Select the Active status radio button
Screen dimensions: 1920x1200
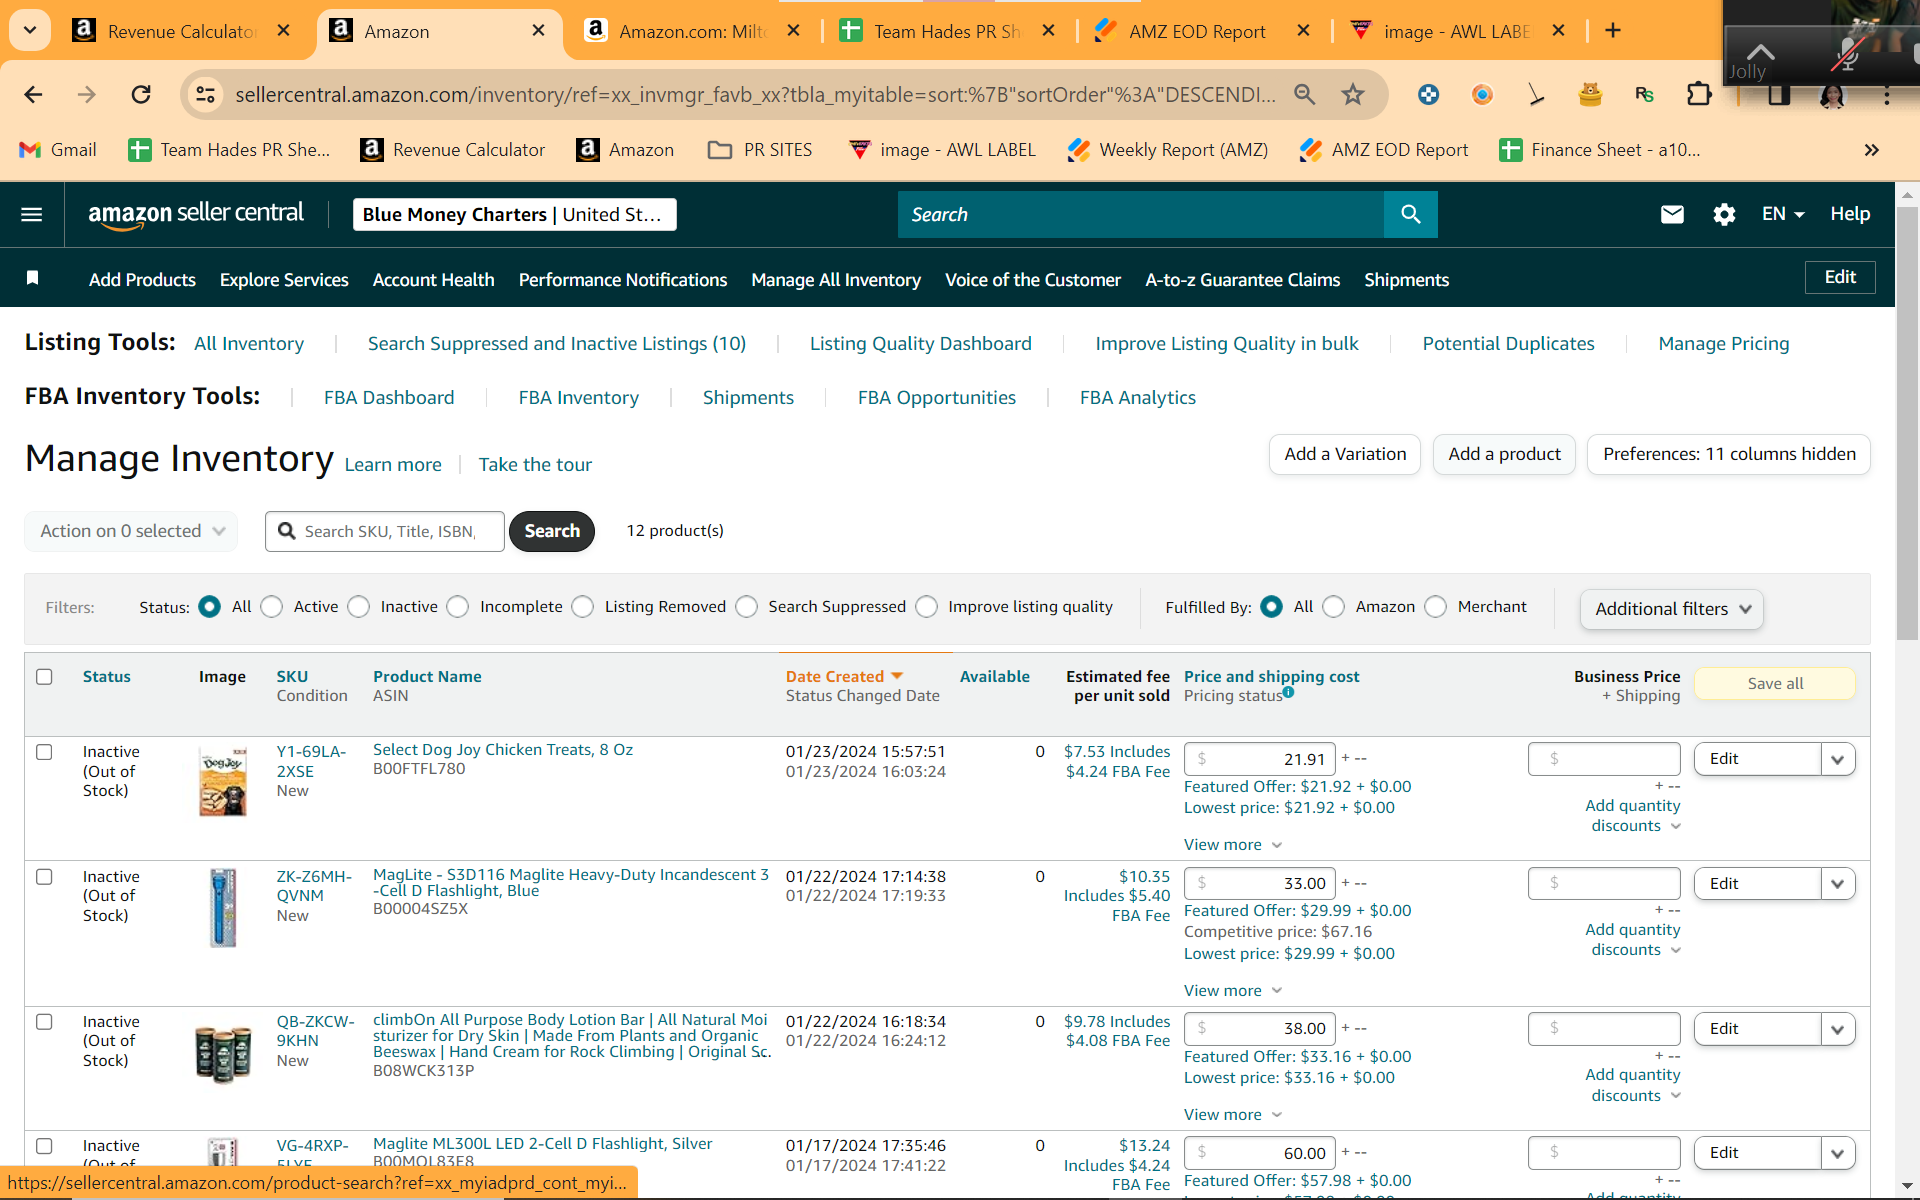pyautogui.click(x=272, y=607)
